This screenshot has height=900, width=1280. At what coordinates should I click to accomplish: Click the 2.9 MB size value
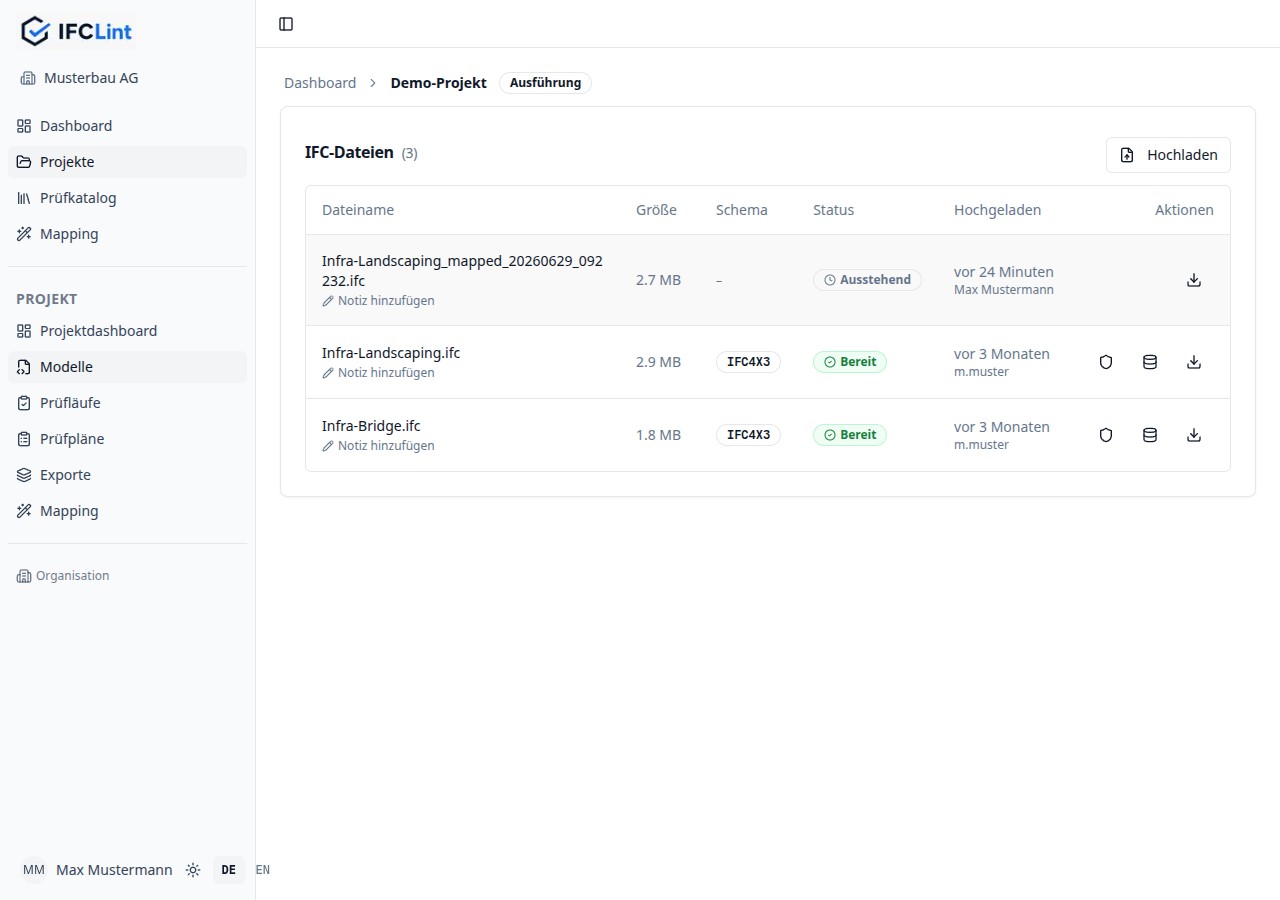coord(658,362)
